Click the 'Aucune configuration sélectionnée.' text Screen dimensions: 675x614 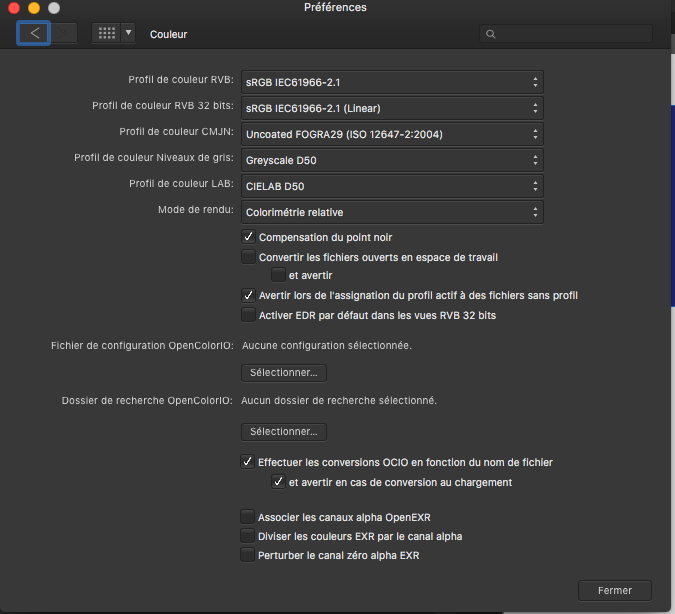tap(327, 345)
